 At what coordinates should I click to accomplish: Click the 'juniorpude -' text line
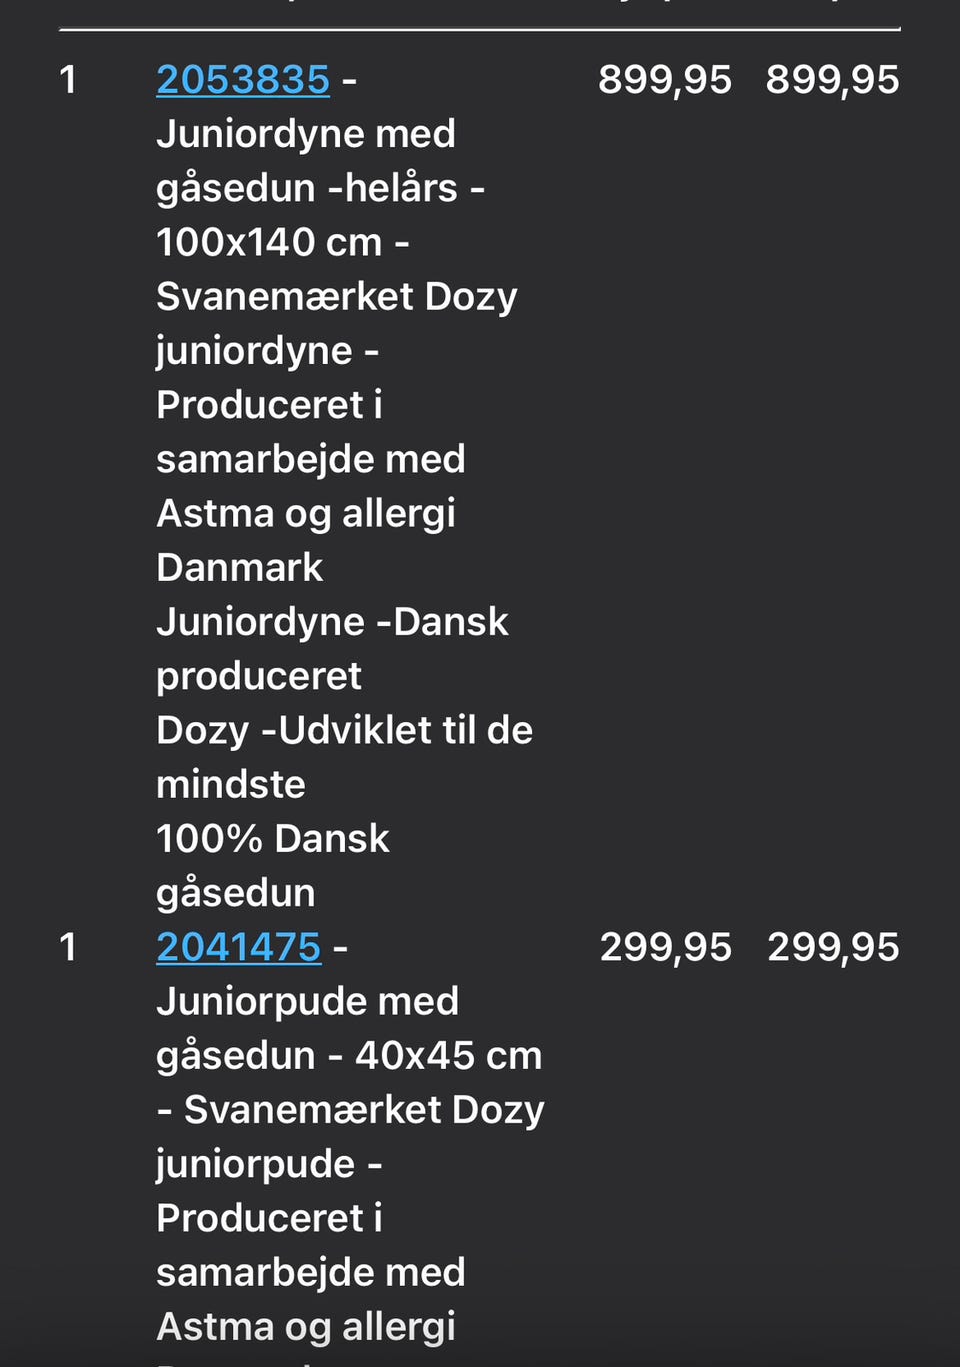[269, 1164]
